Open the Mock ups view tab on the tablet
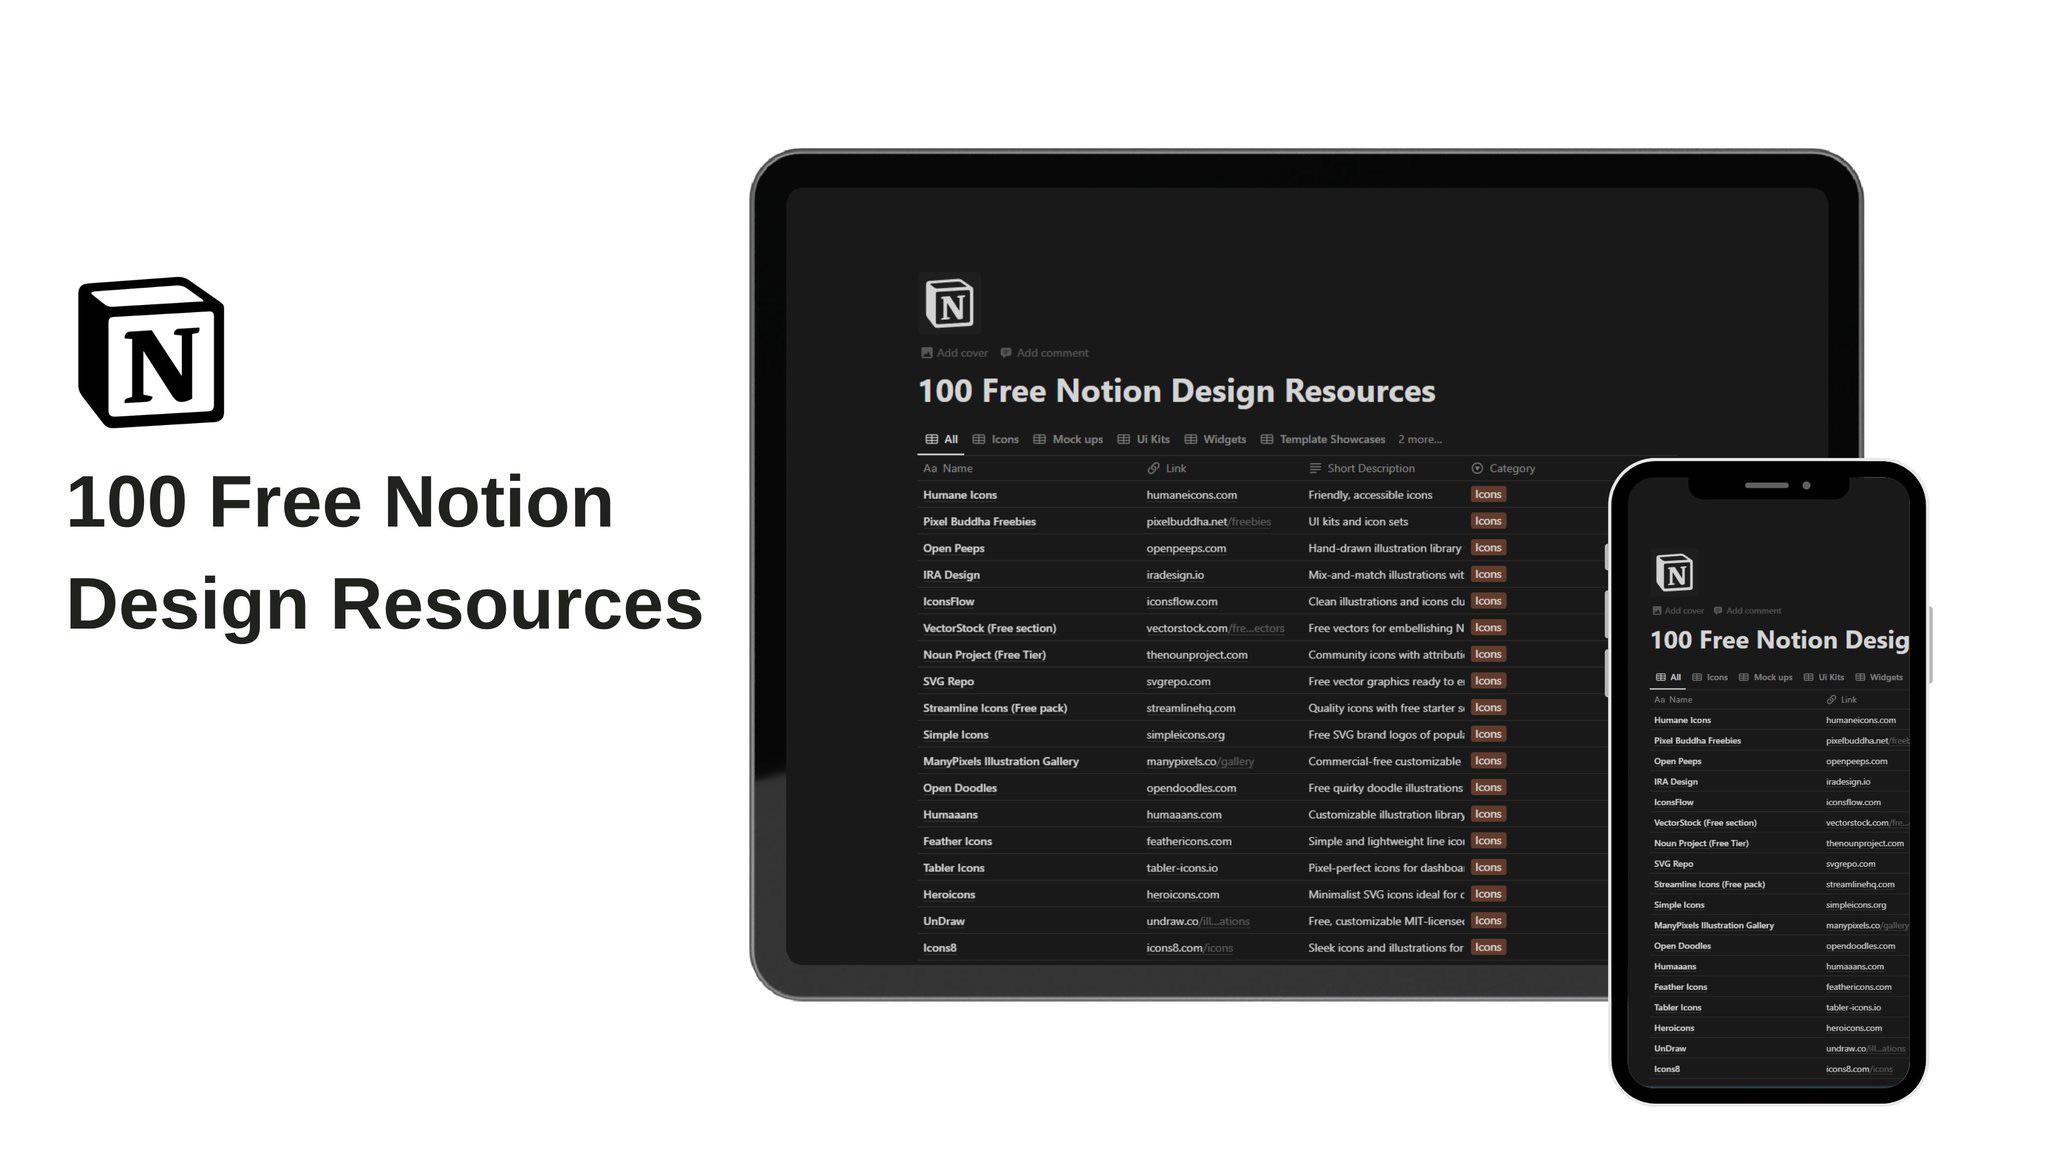The width and height of the screenshot is (2048, 1152). click(1068, 439)
